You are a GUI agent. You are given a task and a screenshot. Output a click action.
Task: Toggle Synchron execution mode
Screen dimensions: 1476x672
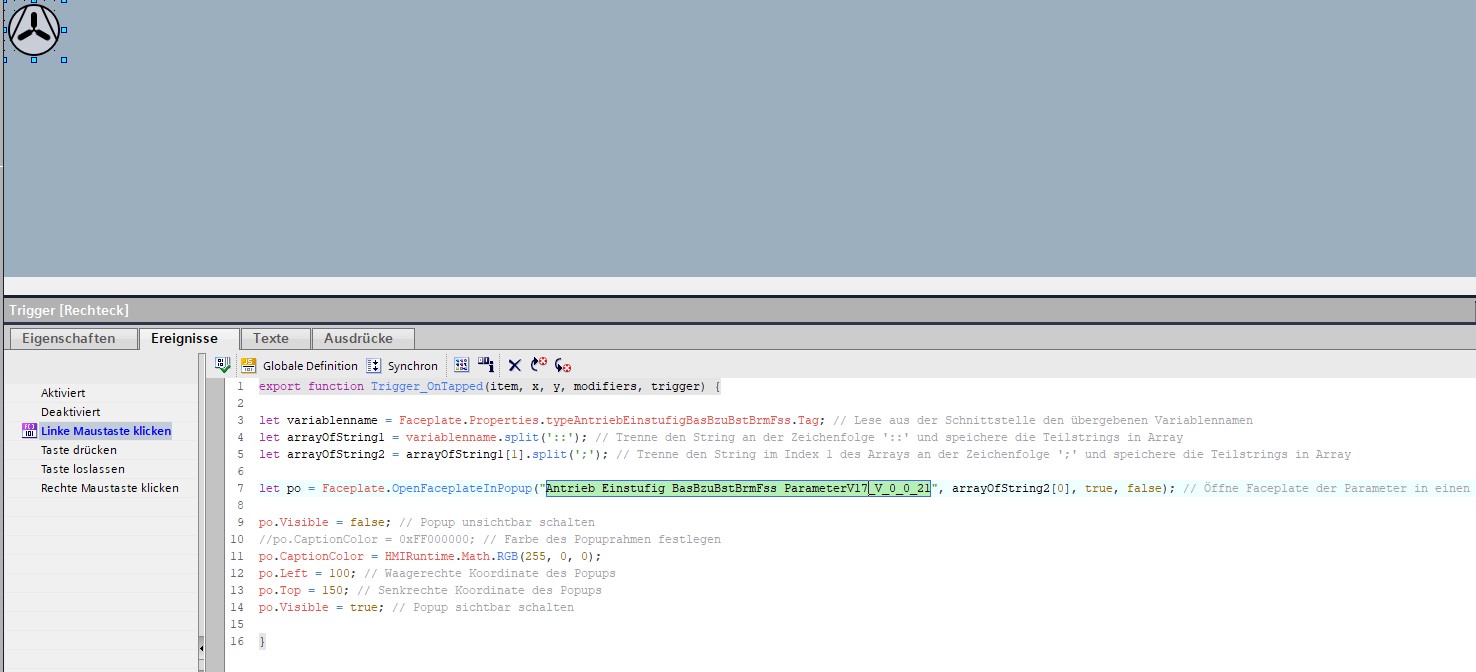point(402,366)
